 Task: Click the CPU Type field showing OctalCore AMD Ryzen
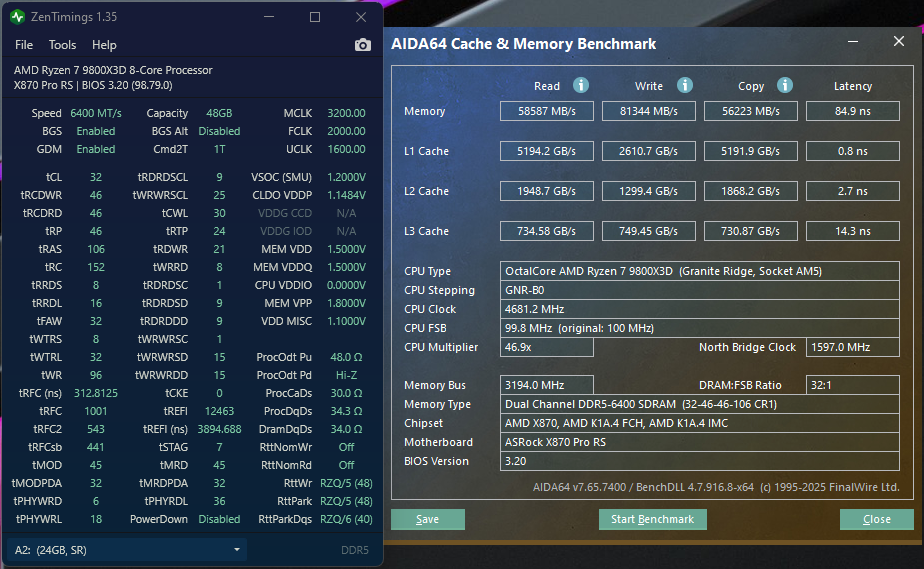[699, 271]
